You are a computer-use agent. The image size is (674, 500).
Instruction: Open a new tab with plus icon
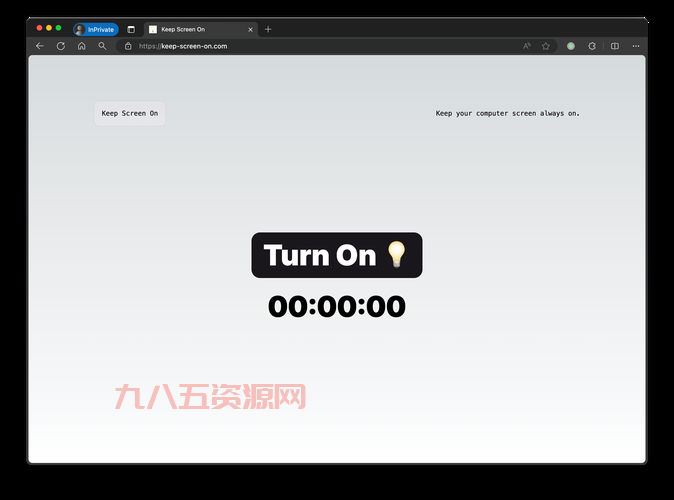pos(268,29)
